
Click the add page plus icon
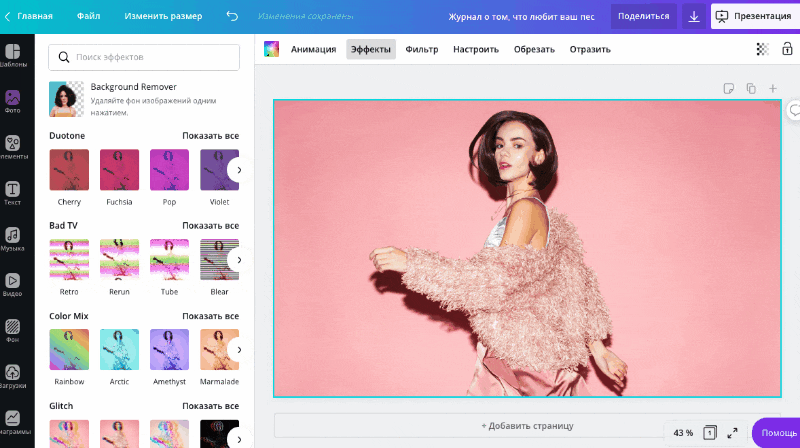(x=773, y=89)
